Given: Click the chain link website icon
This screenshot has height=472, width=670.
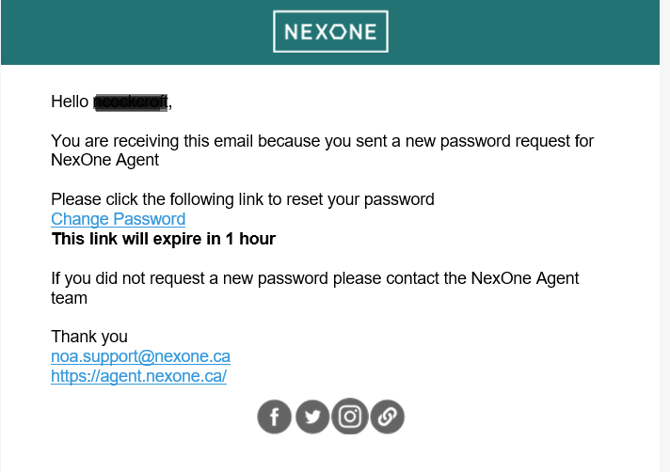Looking at the screenshot, I should coord(387,417).
